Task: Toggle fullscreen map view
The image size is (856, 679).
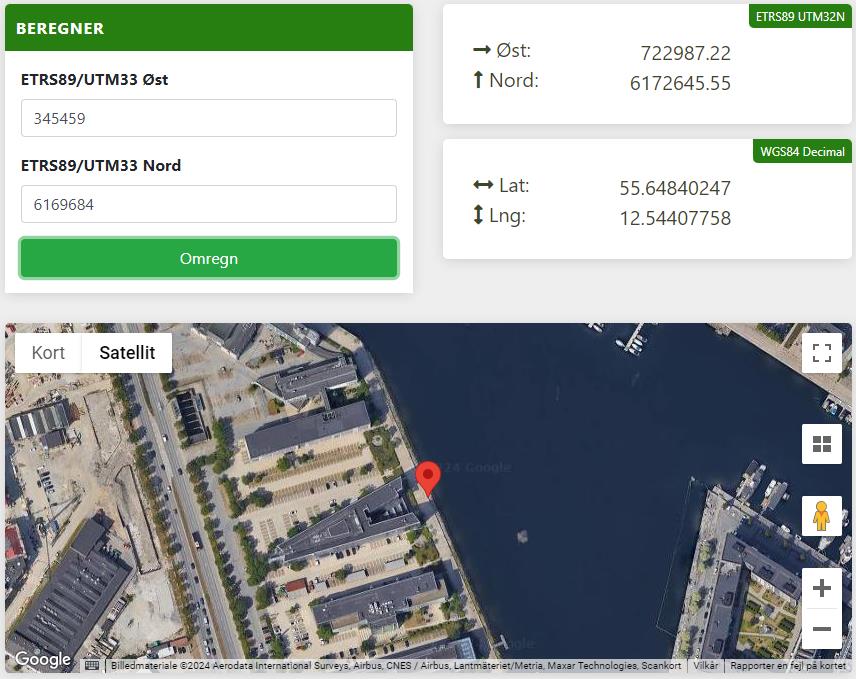Action: point(822,353)
